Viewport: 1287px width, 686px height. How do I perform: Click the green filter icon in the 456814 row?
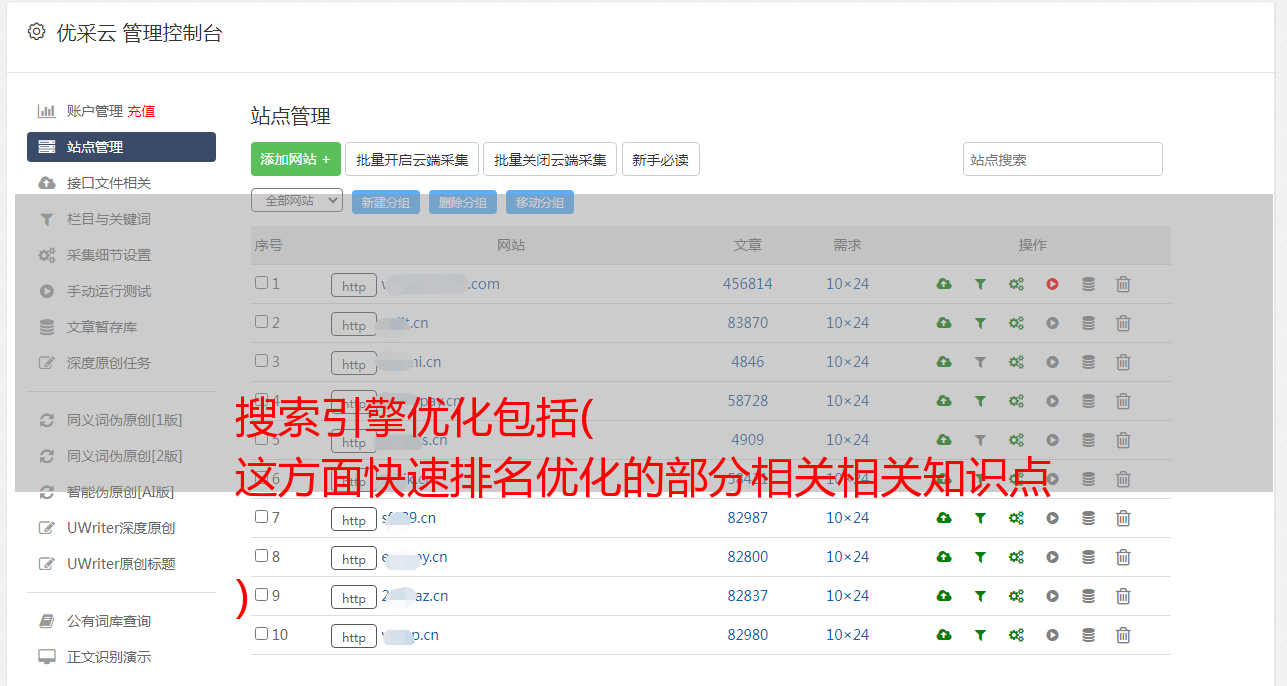[x=980, y=284]
